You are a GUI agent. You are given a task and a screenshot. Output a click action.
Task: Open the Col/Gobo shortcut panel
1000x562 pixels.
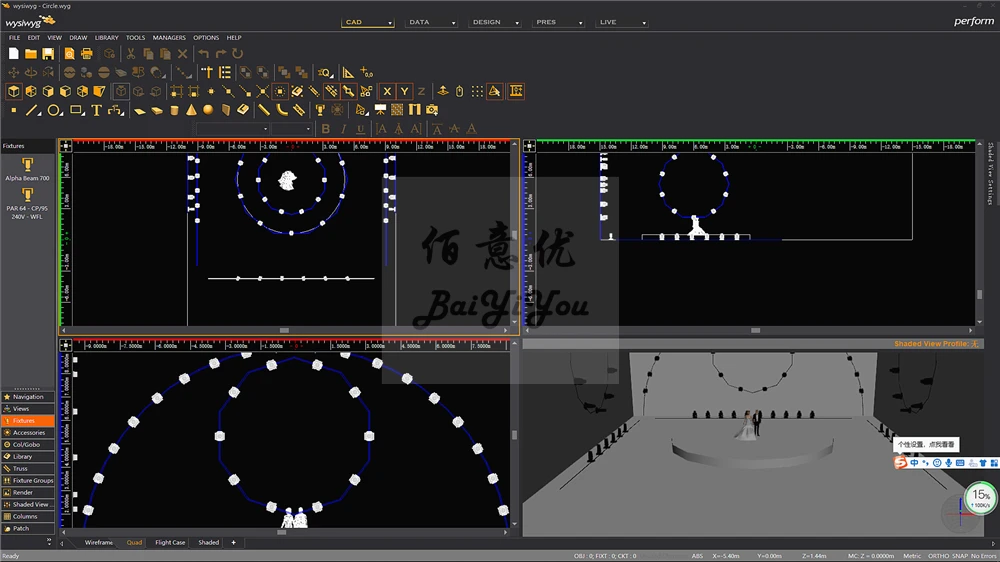point(28,445)
